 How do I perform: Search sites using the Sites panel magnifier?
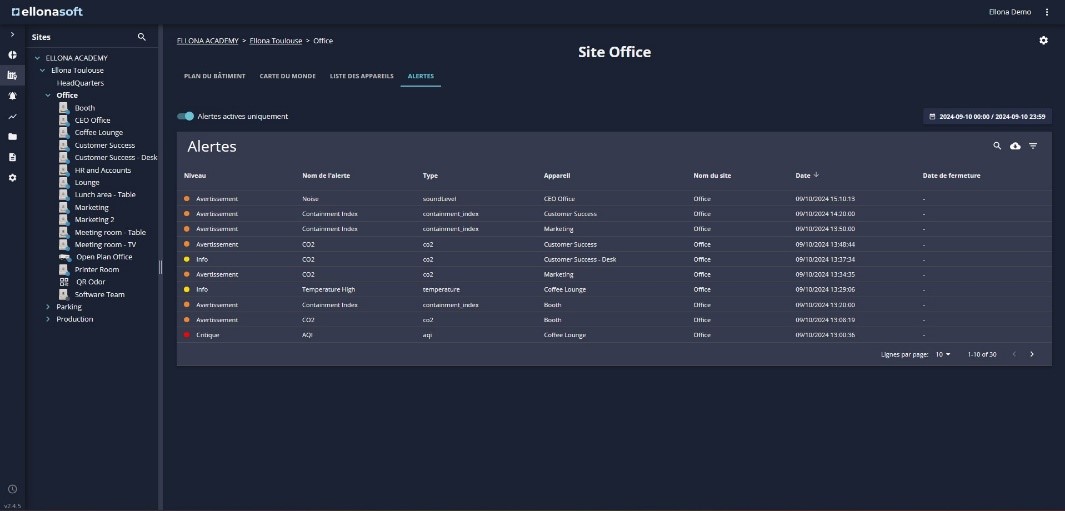142,37
